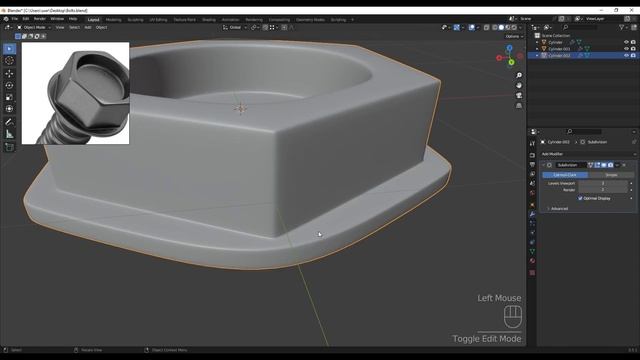Open viewport View menu
Screen dimensions: 640x360
click(x=60, y=27)
